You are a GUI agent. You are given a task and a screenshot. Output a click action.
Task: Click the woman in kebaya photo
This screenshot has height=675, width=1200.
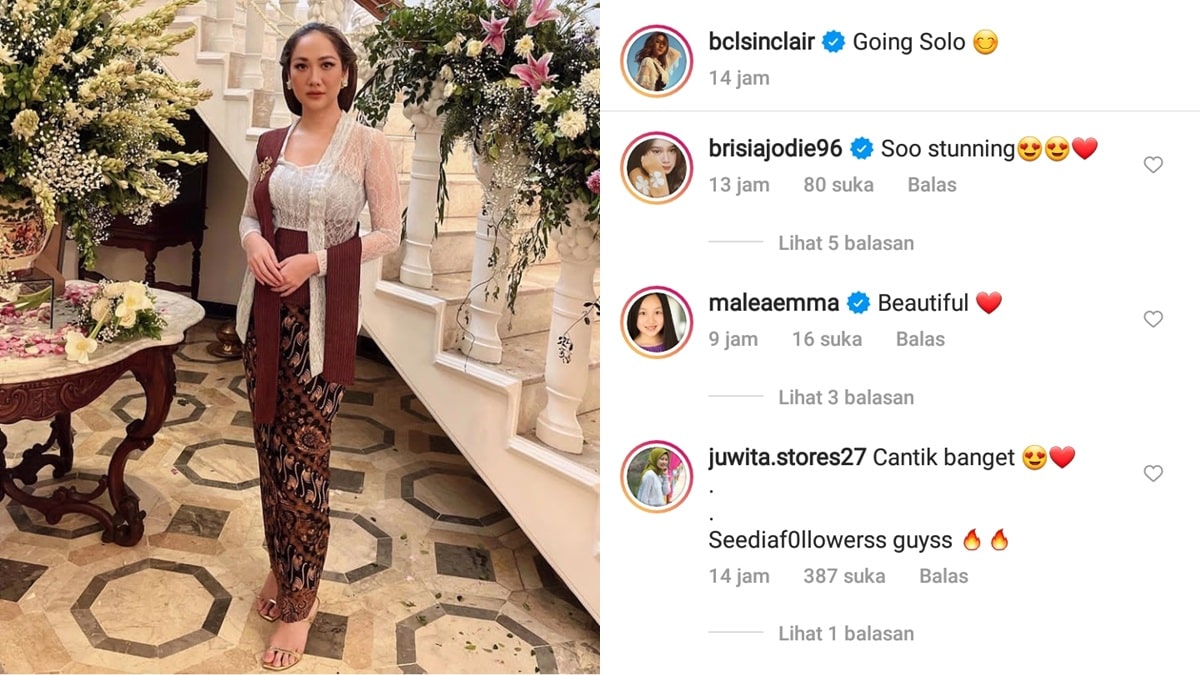[x=300, y=337]
